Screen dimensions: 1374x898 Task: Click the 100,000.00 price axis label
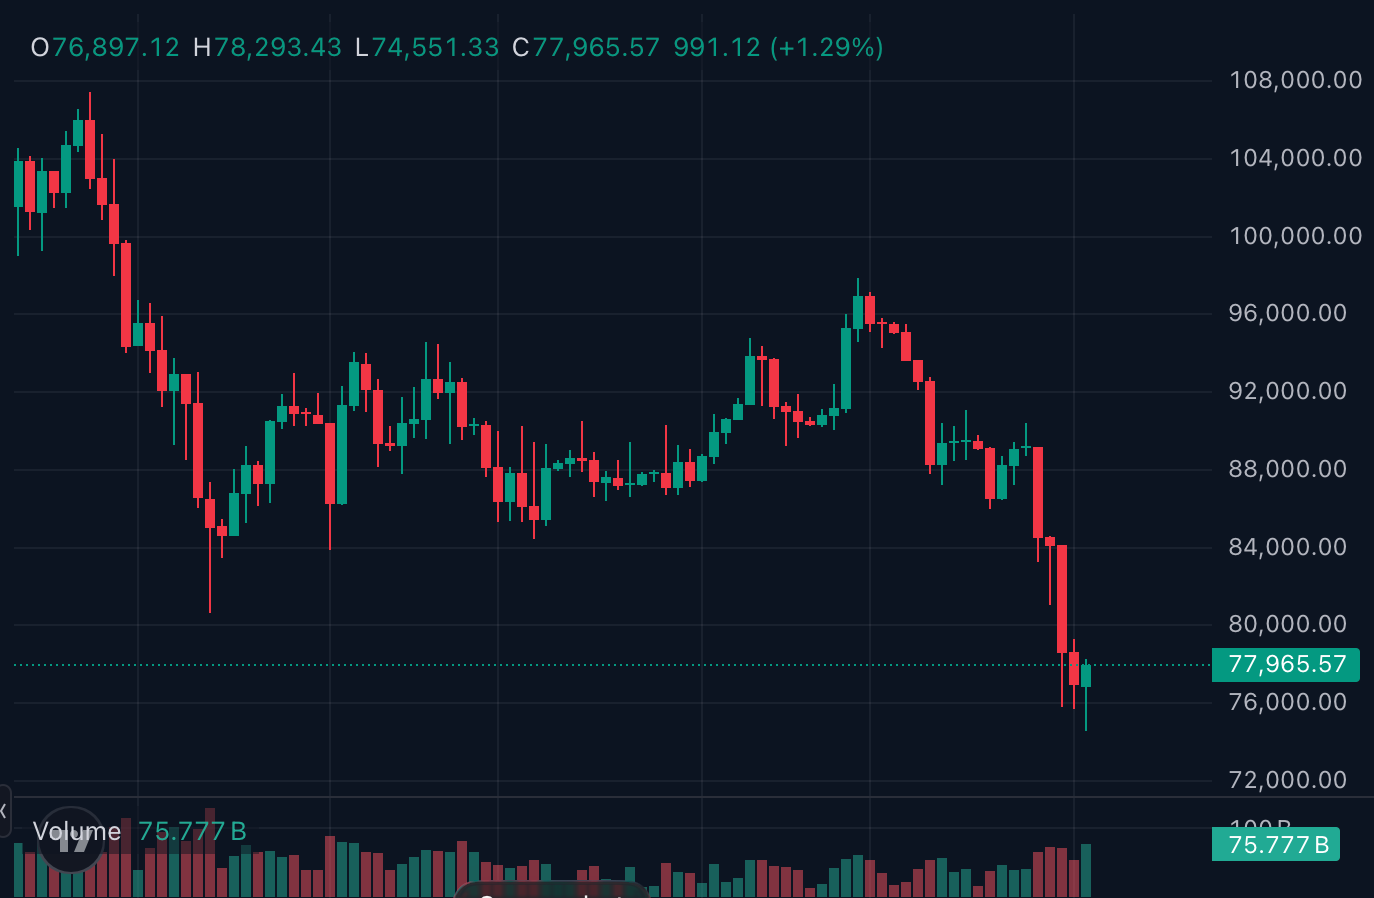(1295, 236)
